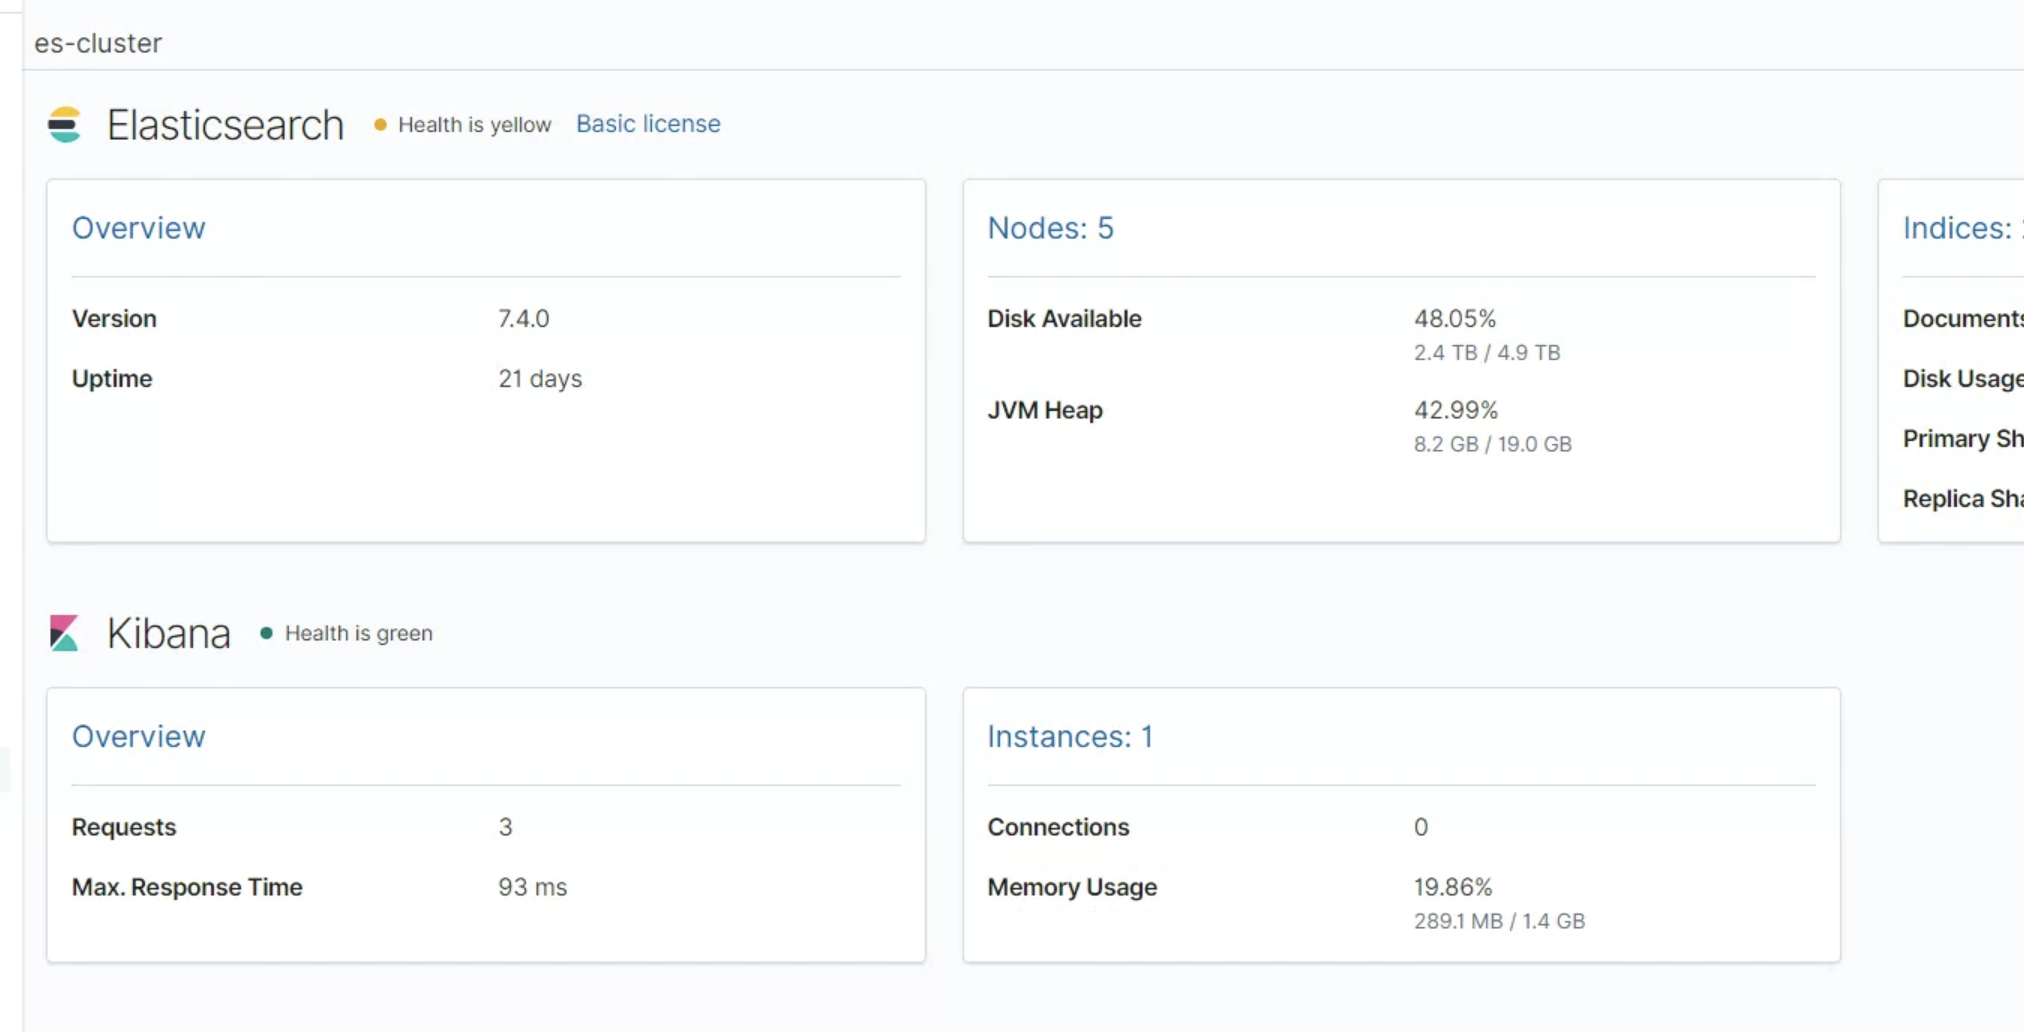Click the Version label
The height and width of the screenshot is (1032, 2024).
[114, 318]
